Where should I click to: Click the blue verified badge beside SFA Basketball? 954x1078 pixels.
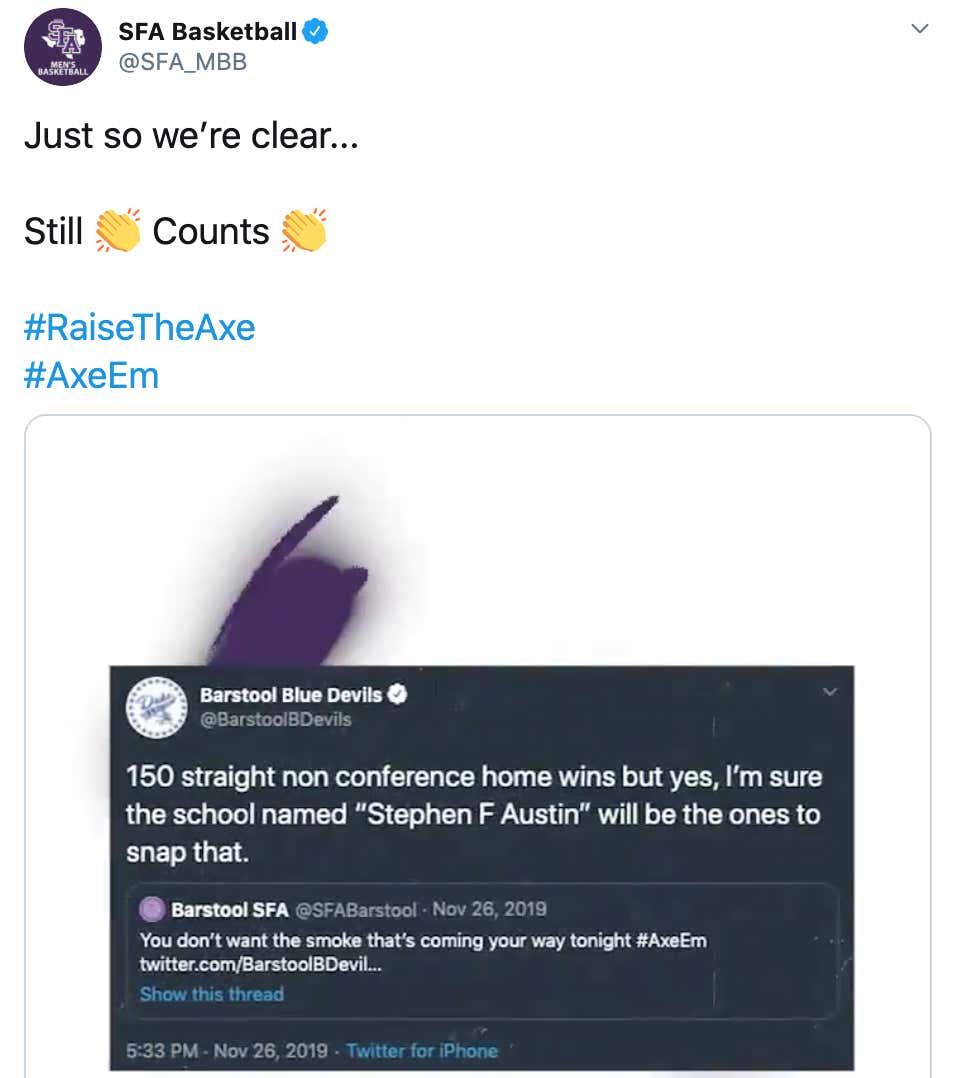pyautogui.click(x=315, y=31)
